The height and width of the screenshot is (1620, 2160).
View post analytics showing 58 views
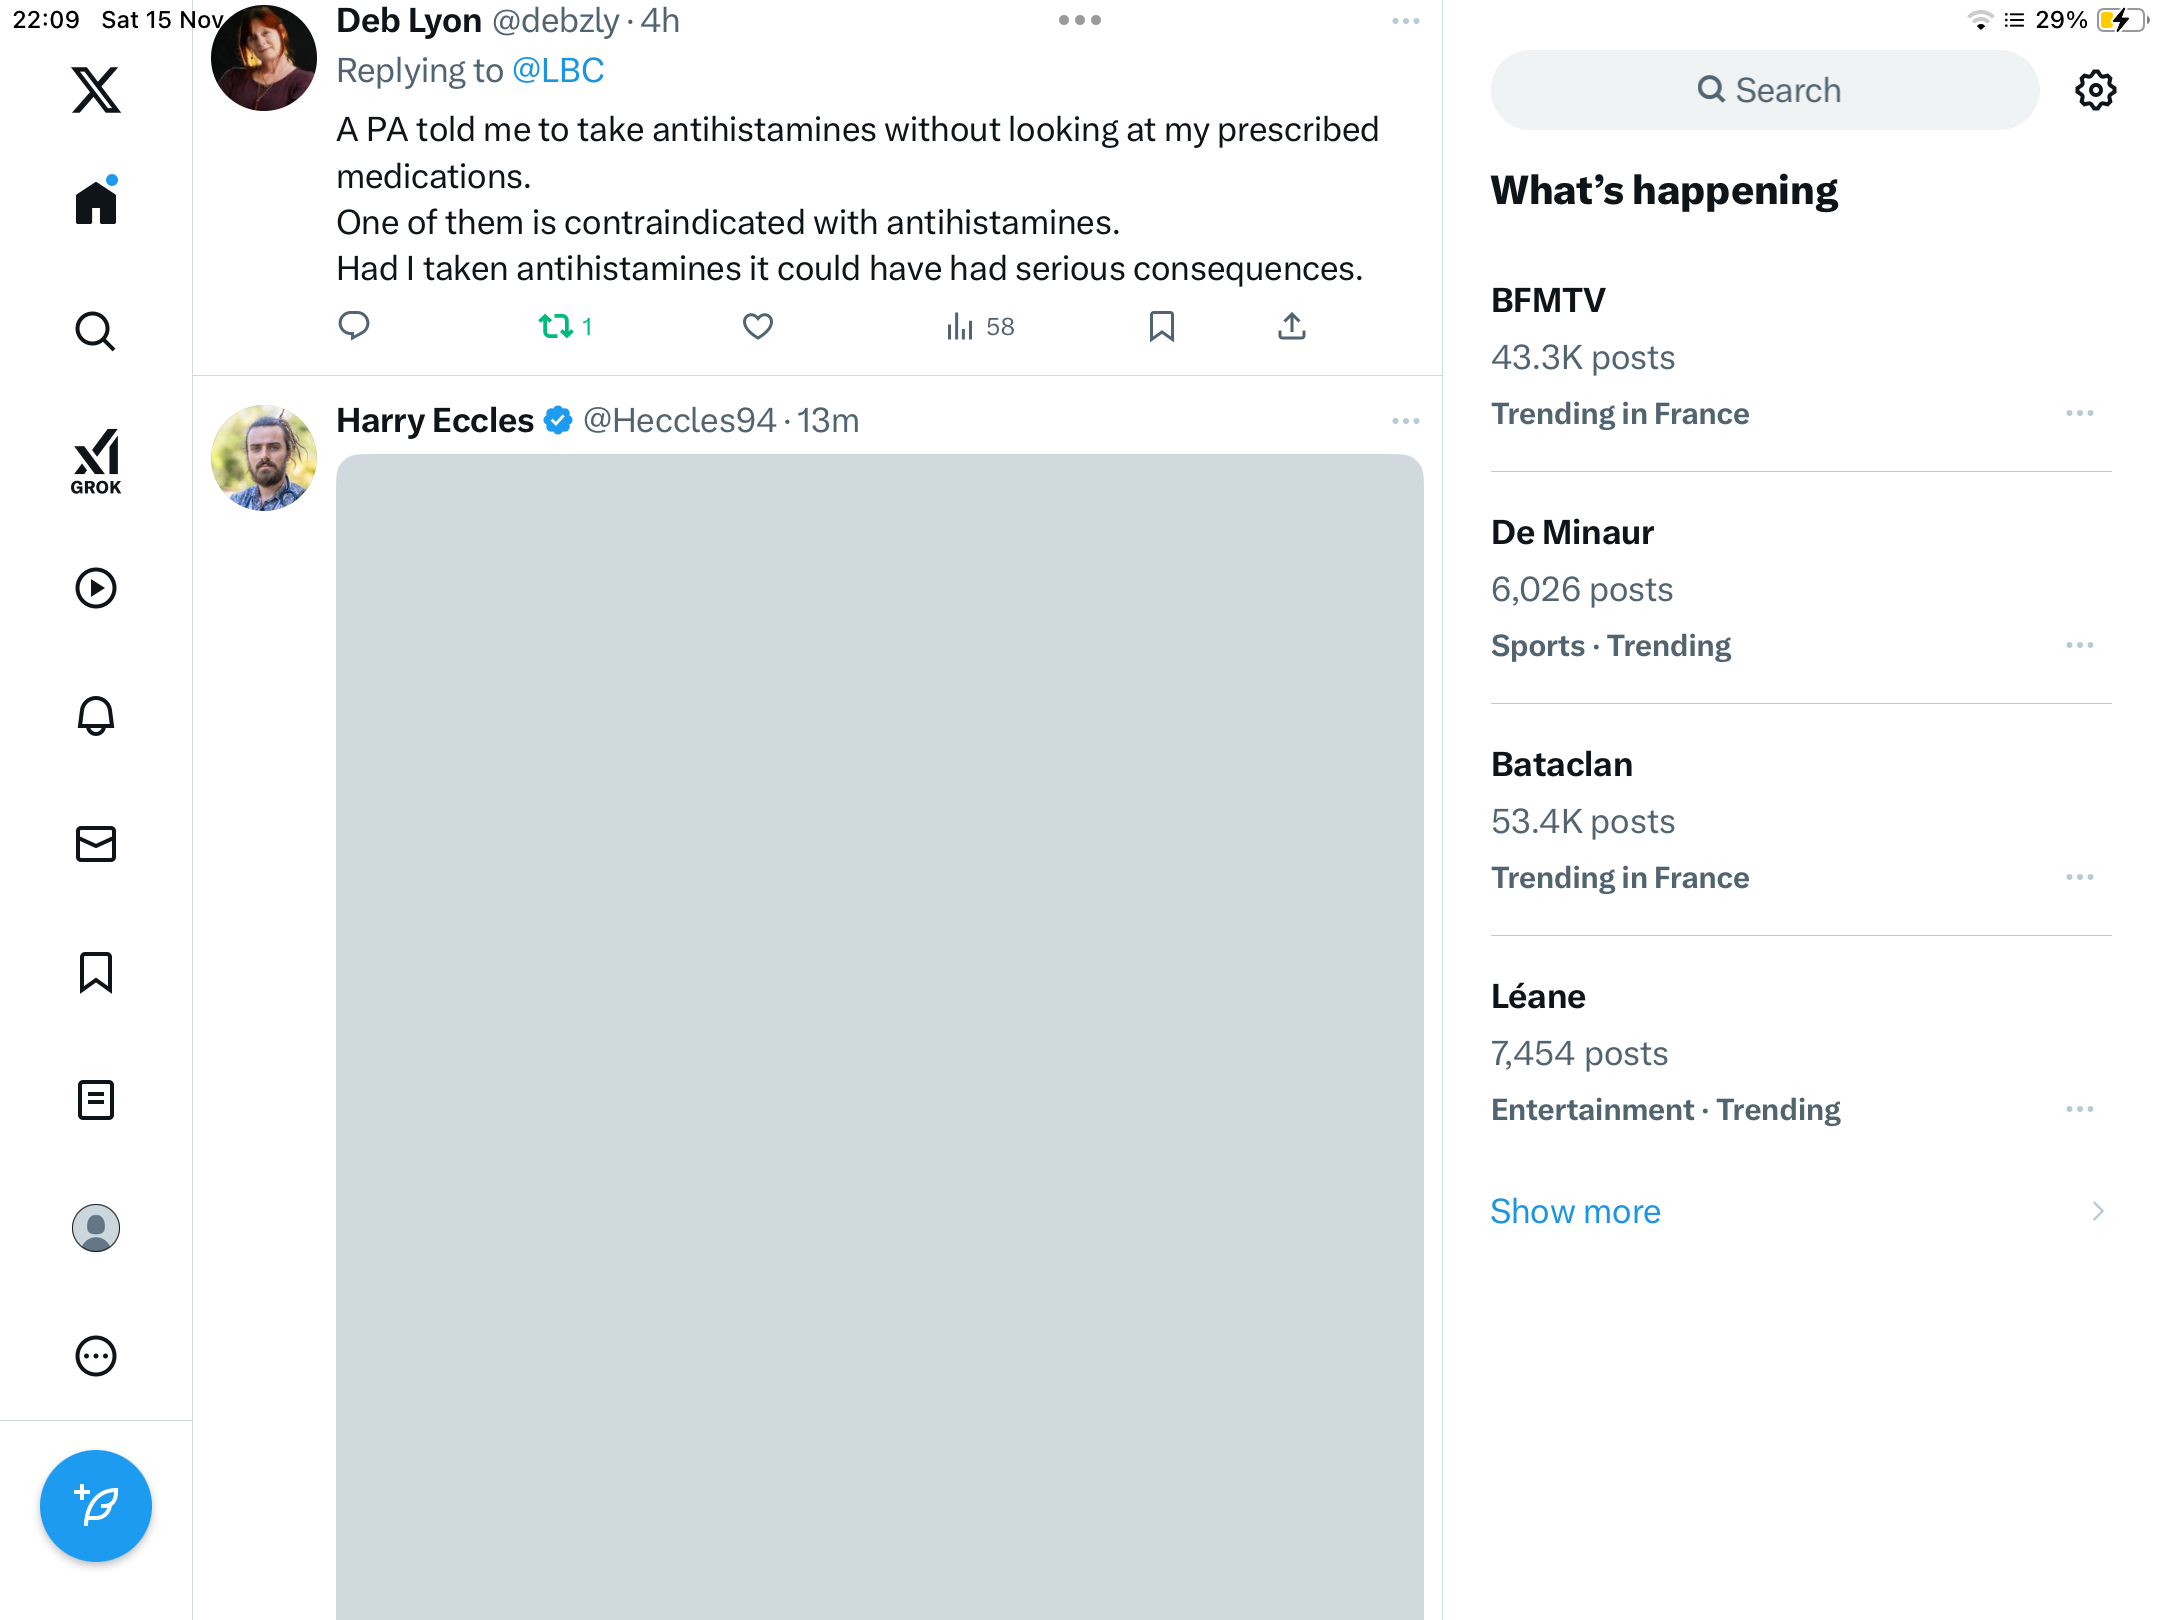[x=979, y=326]
